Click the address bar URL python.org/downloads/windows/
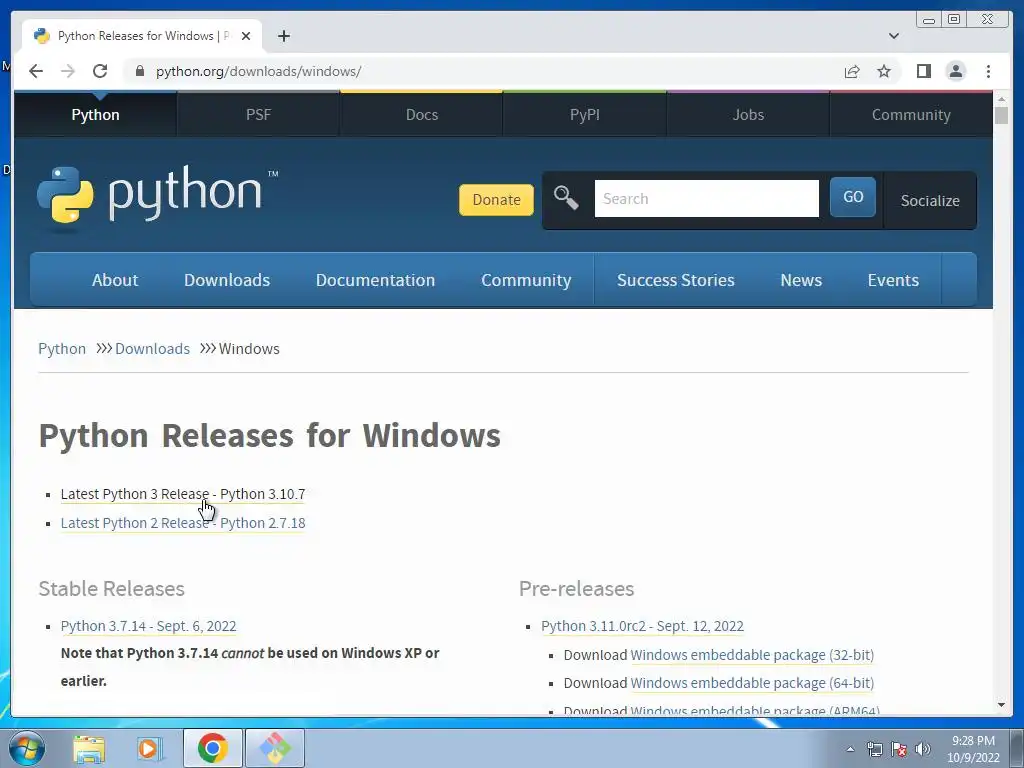 258,71
